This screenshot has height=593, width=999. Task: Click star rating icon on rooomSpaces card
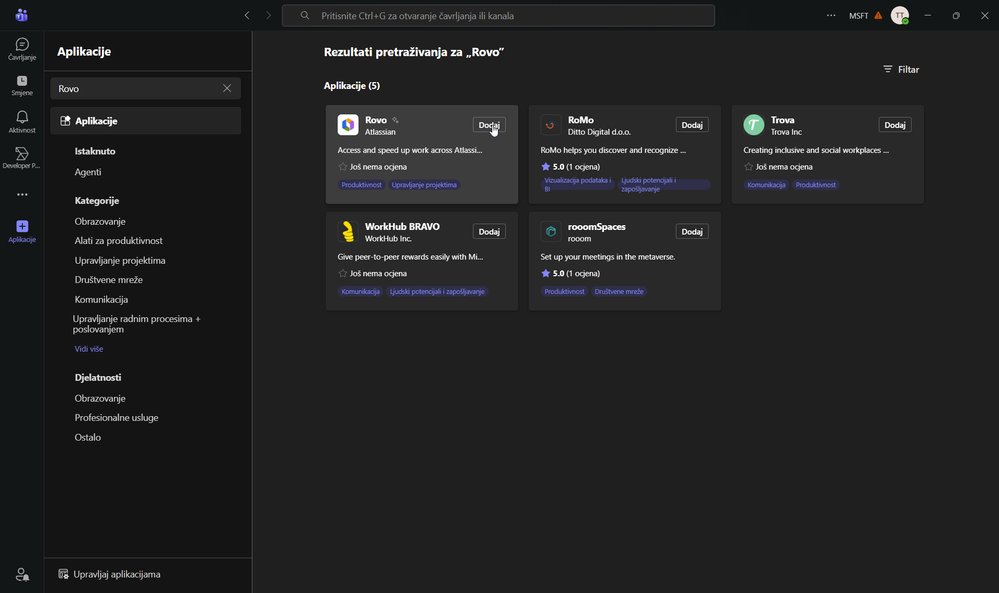click(545, 273)
